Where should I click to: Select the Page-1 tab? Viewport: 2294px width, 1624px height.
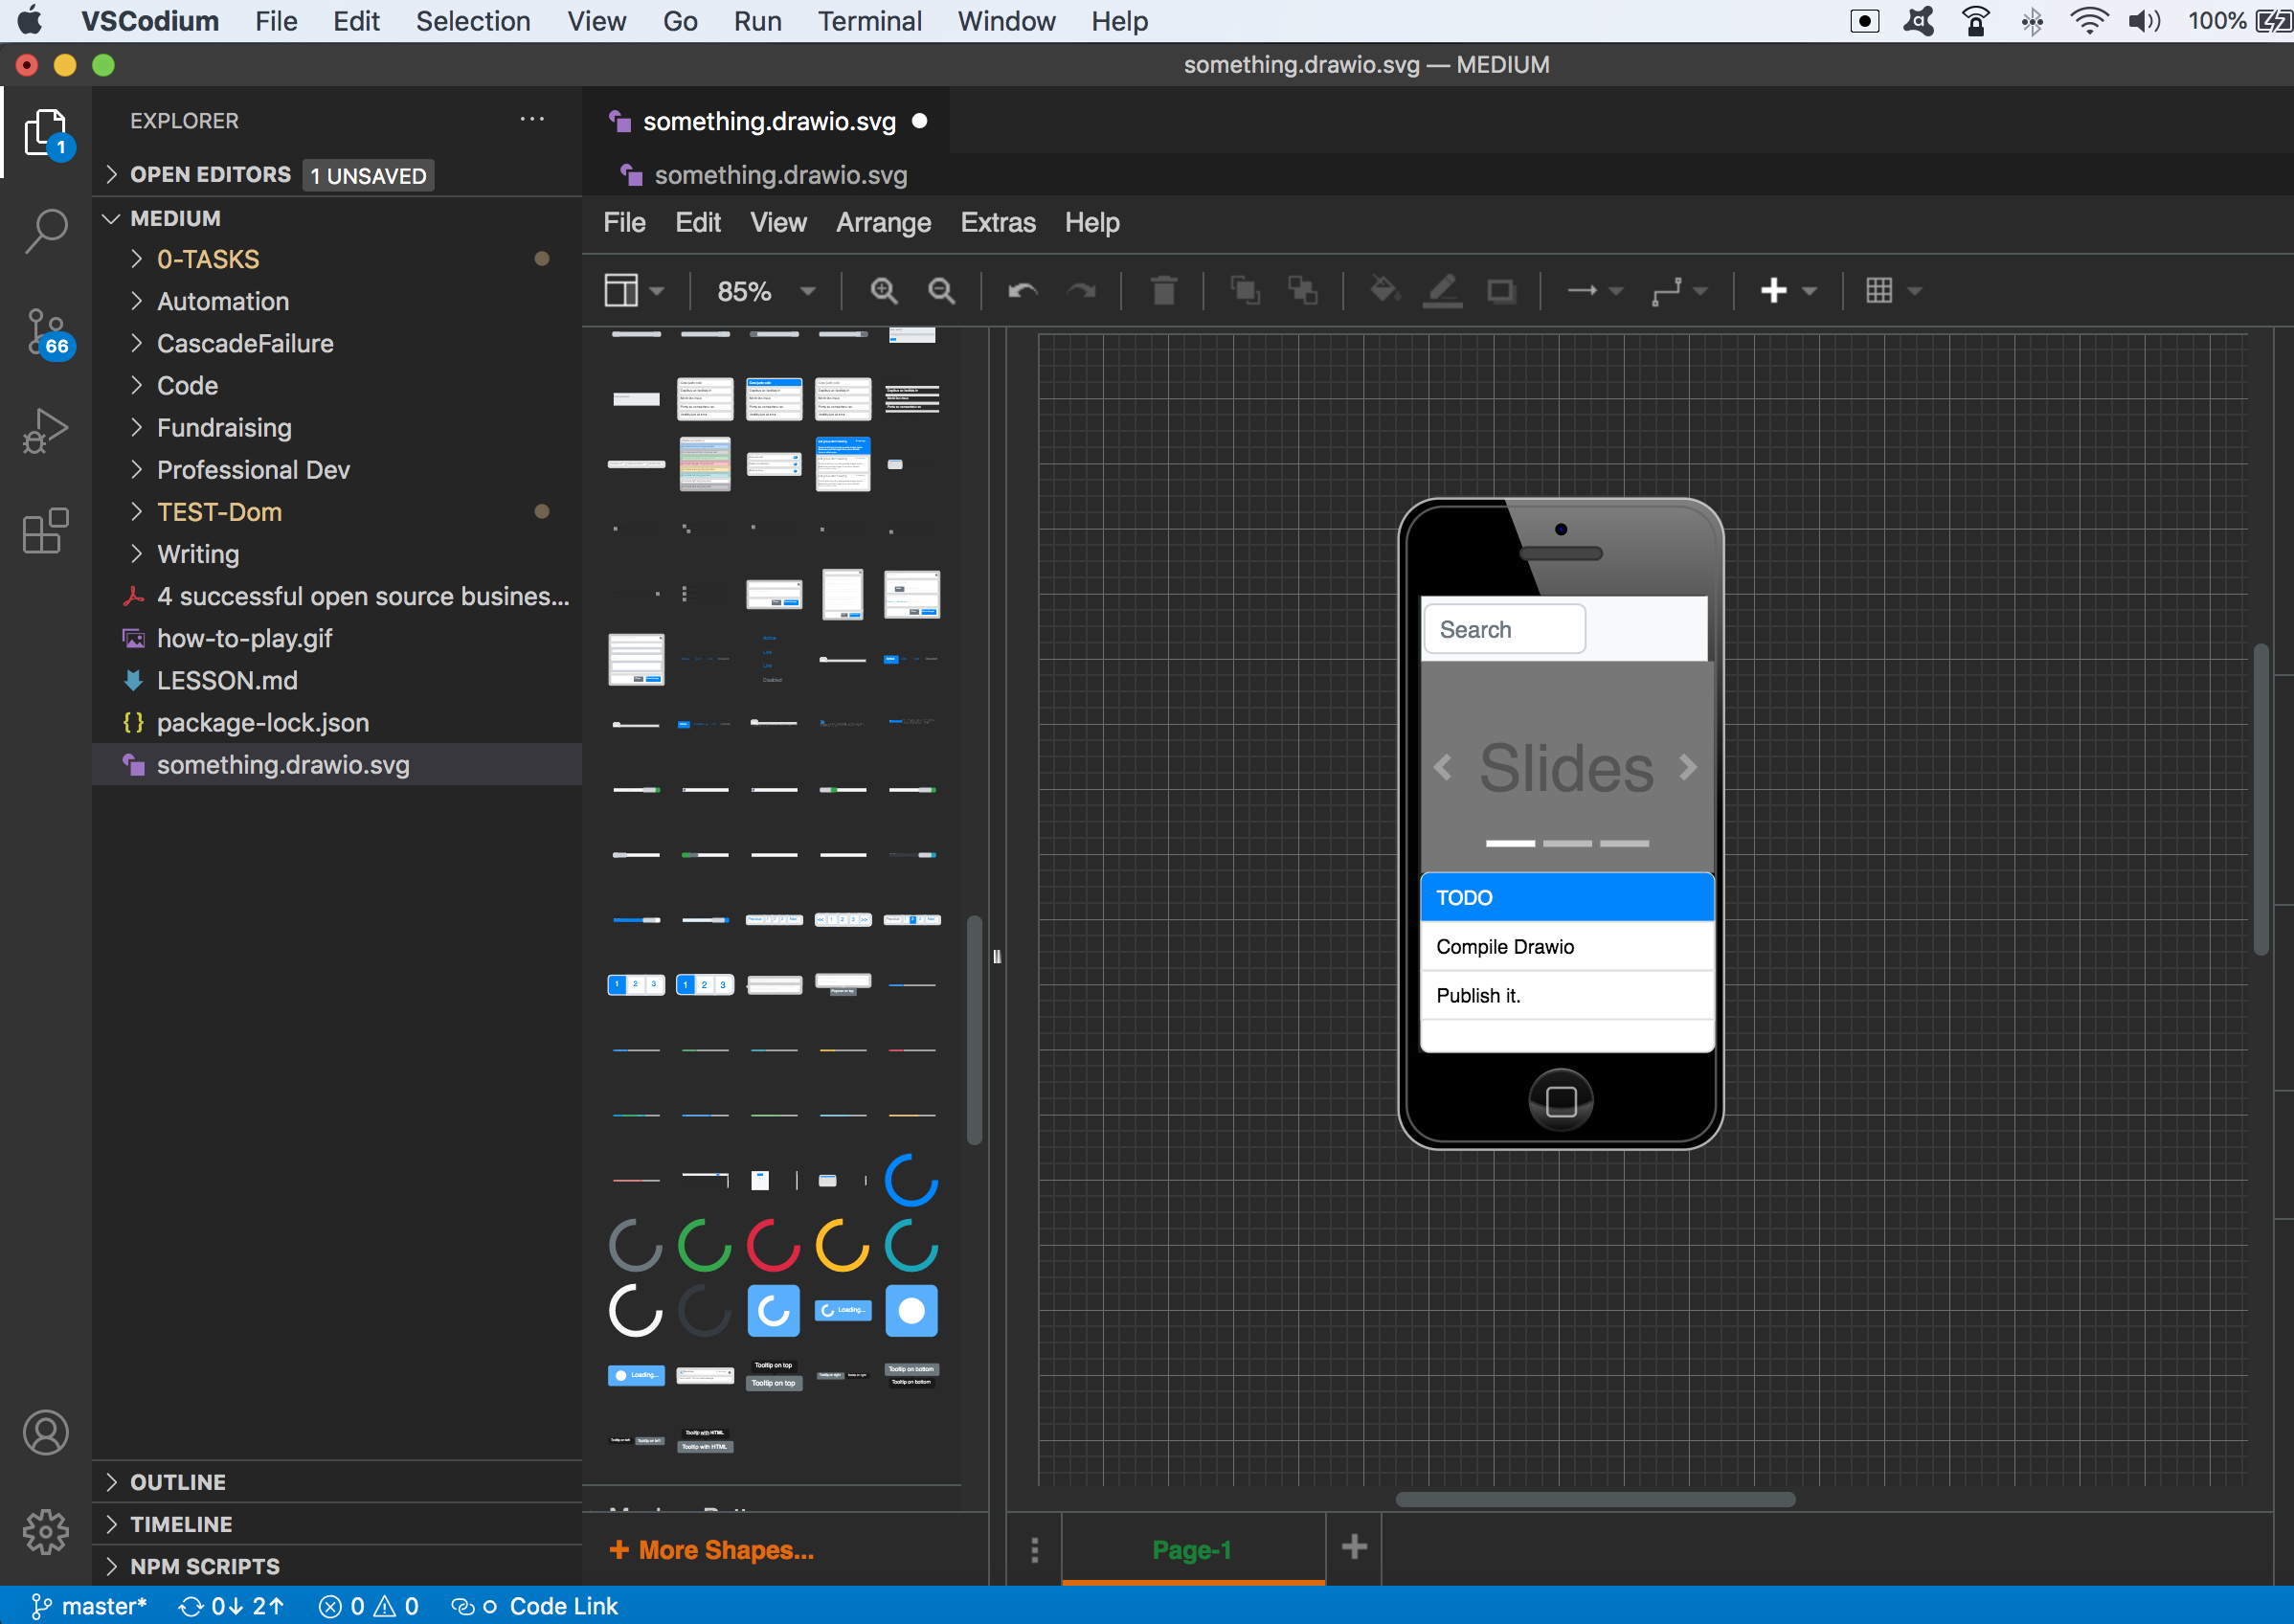tap(1191, 1549)
